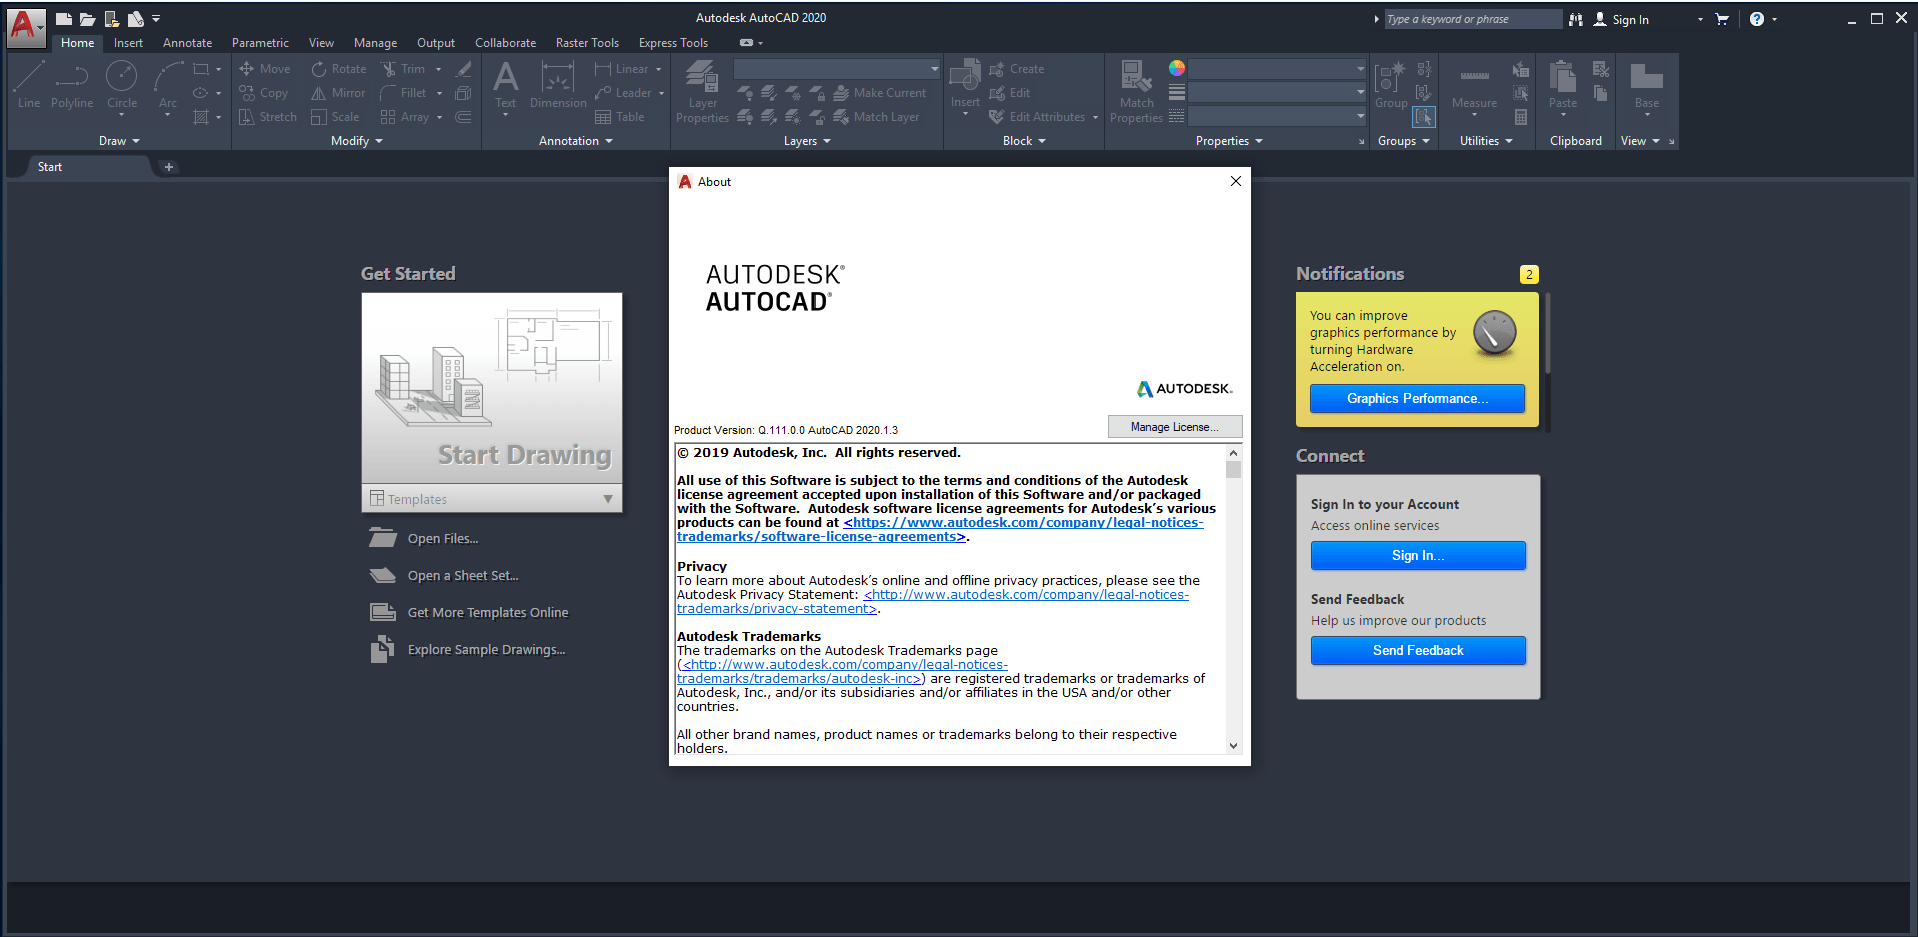
Task: Click the Sign In button under Connect
Action: 1418,556
